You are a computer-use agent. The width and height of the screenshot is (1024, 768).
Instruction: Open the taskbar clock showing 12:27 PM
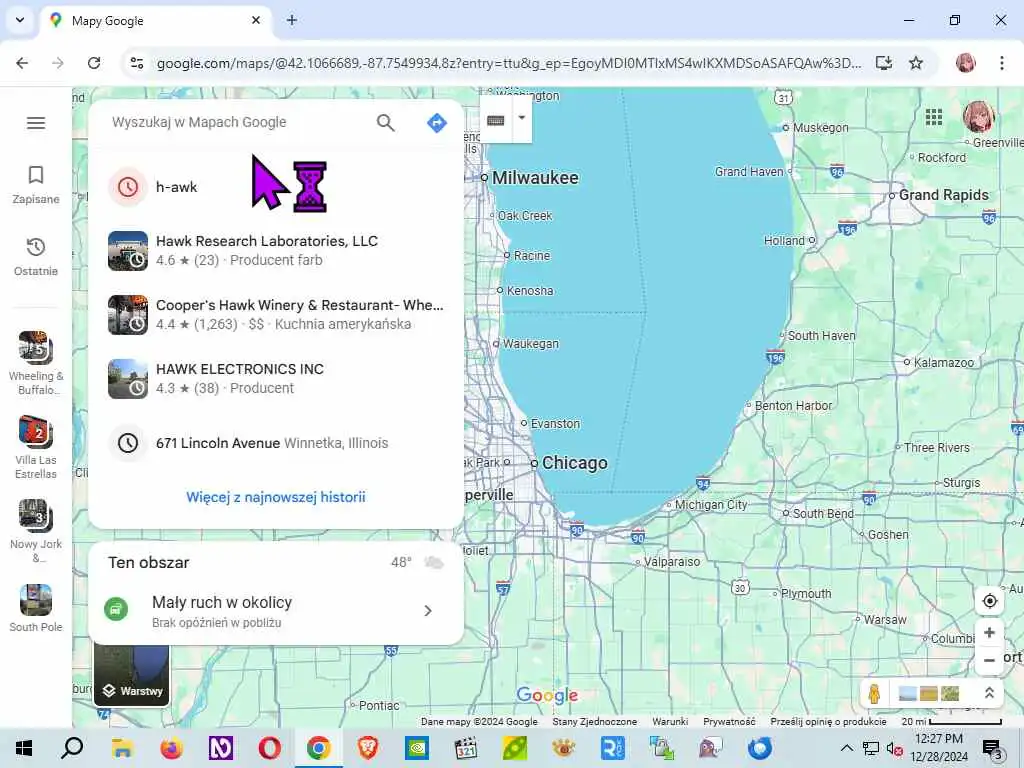click(x=939, y=748)
